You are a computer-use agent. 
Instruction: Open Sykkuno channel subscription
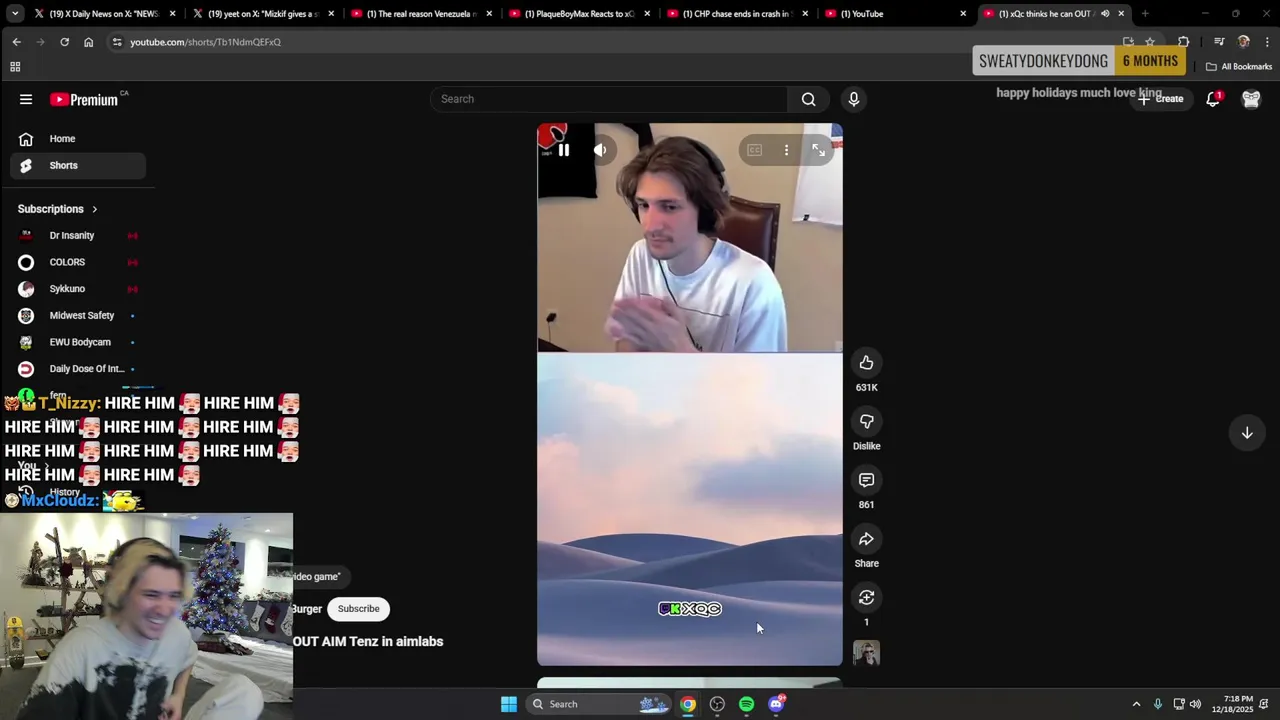78,289
